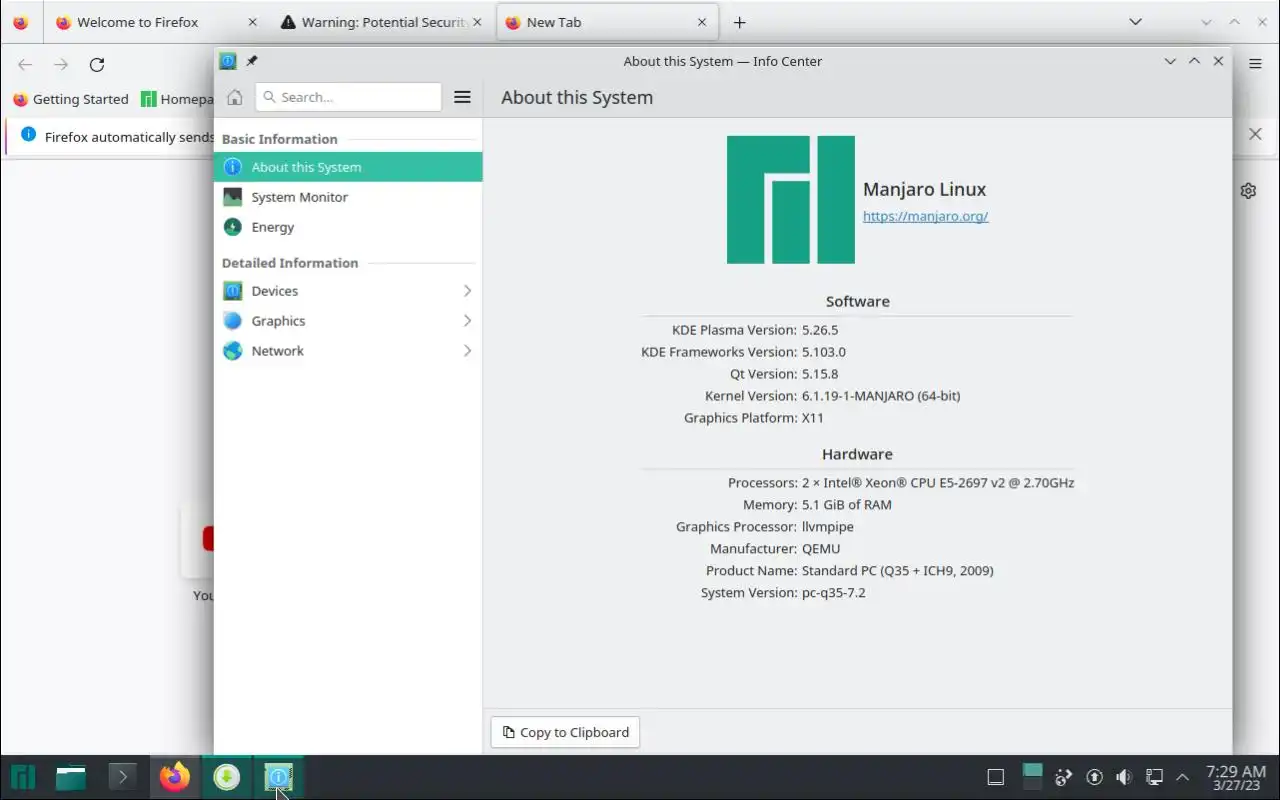
Task: Go to Info Center home page
Action: [235, 97]
